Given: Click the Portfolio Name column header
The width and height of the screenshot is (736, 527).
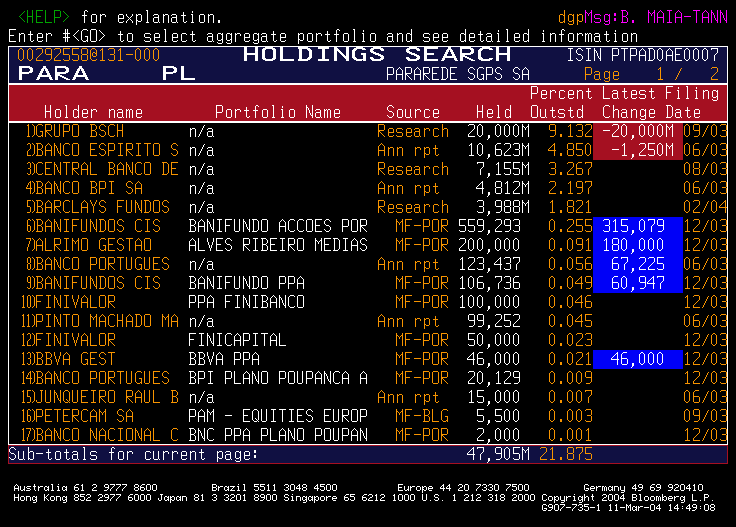Looking at the screenshot, I should (278, 112).
